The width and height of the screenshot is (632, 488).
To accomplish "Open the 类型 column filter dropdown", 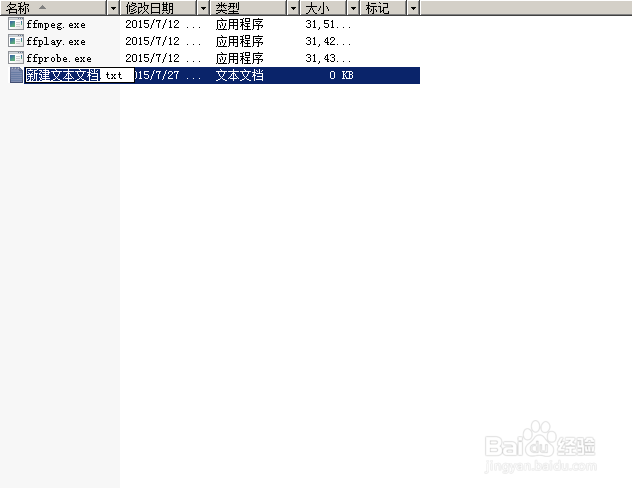I will point(293,8).
